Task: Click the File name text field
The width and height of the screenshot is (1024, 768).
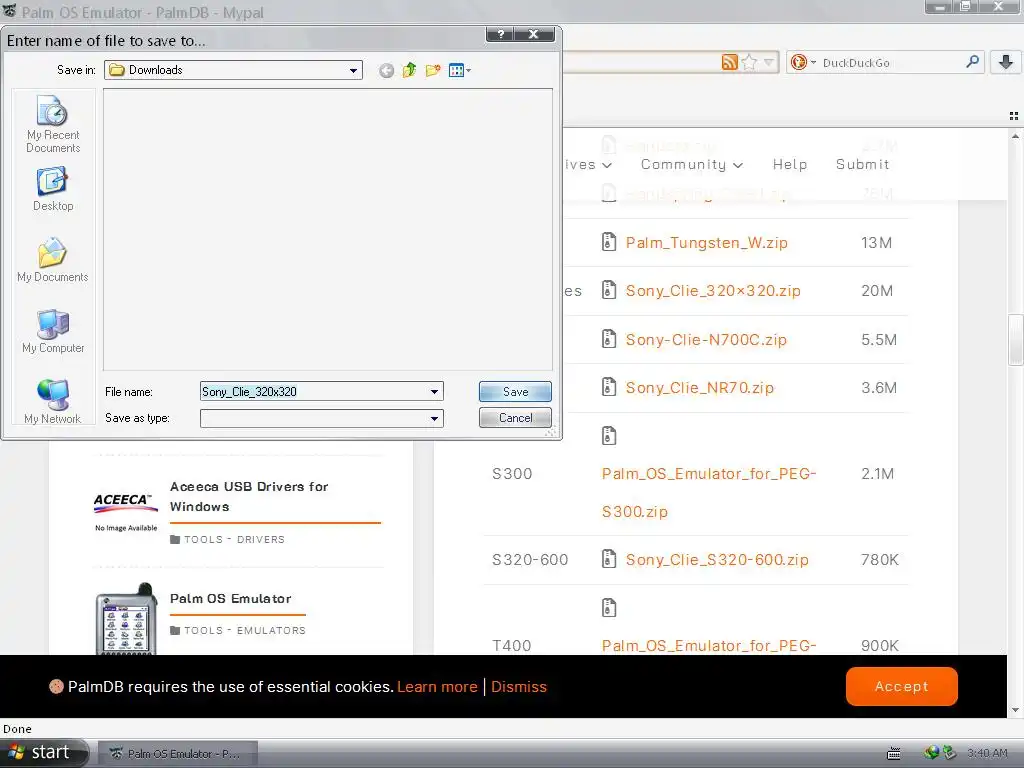Action: [x=313, y=391]
